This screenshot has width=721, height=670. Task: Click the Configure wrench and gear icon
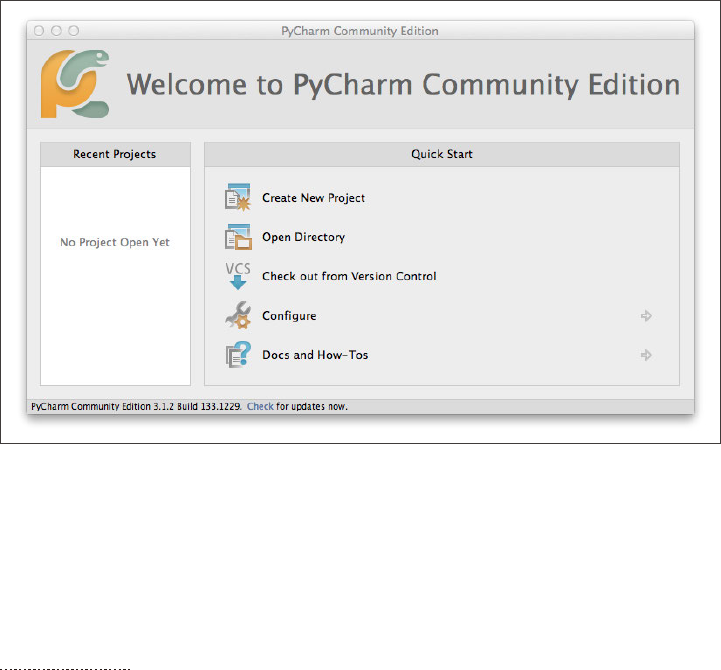238,315
